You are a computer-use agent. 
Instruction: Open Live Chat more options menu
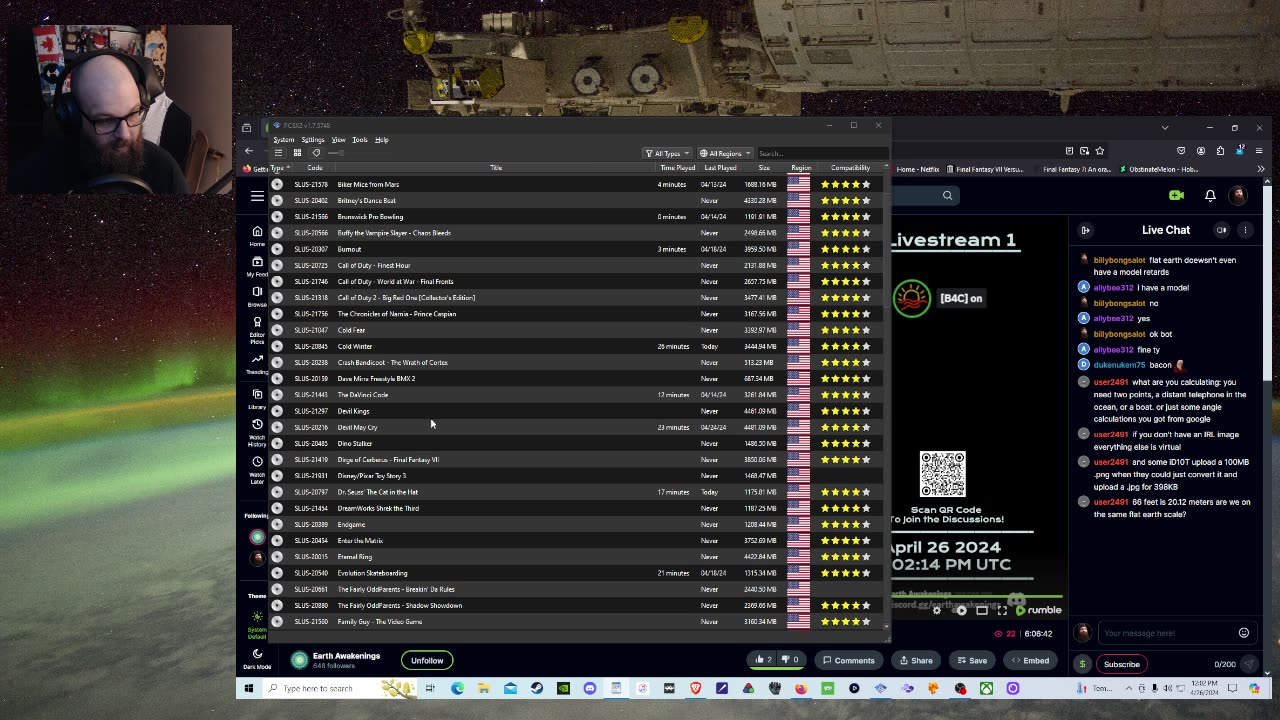click(x=1245, y=230)
